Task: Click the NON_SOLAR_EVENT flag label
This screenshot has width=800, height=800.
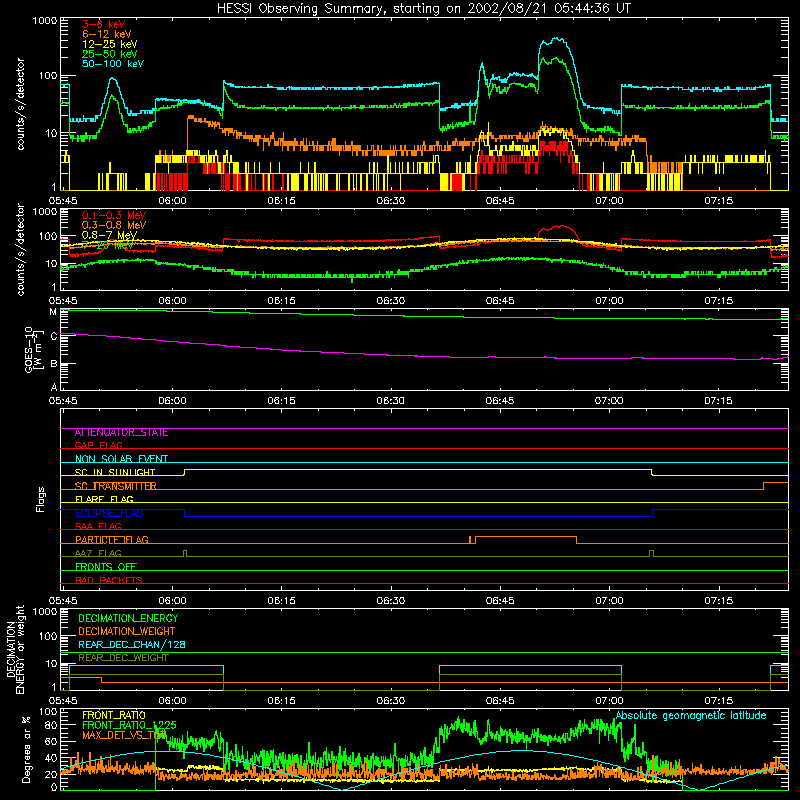Action: pos(121,459)
